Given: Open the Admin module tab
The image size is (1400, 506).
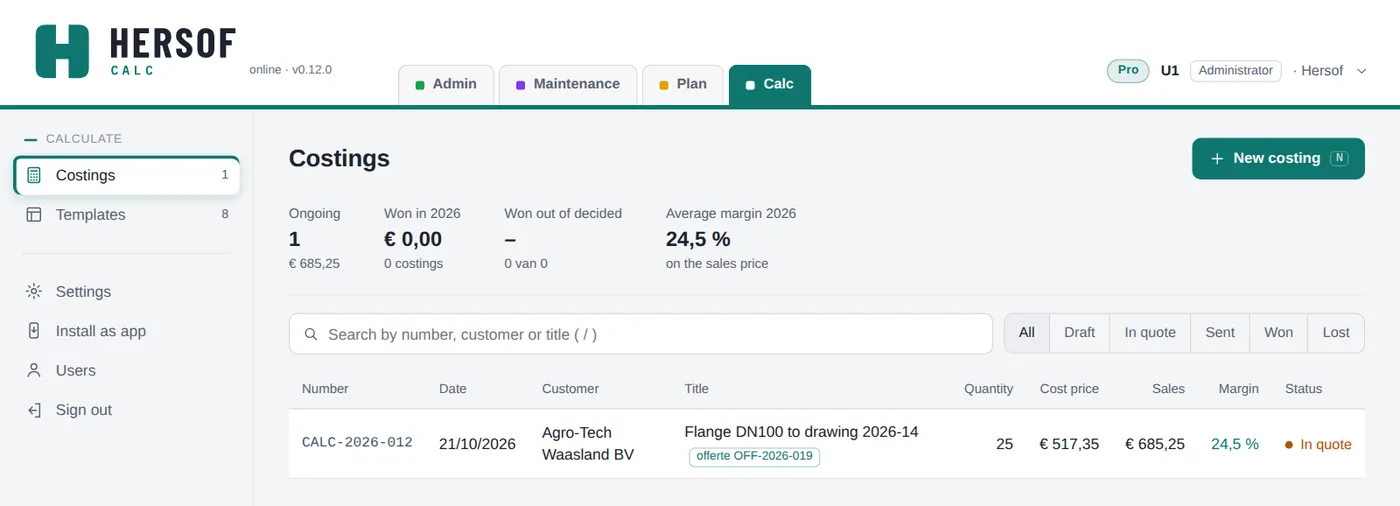Looking at the screenshot, I should (446, 84).
